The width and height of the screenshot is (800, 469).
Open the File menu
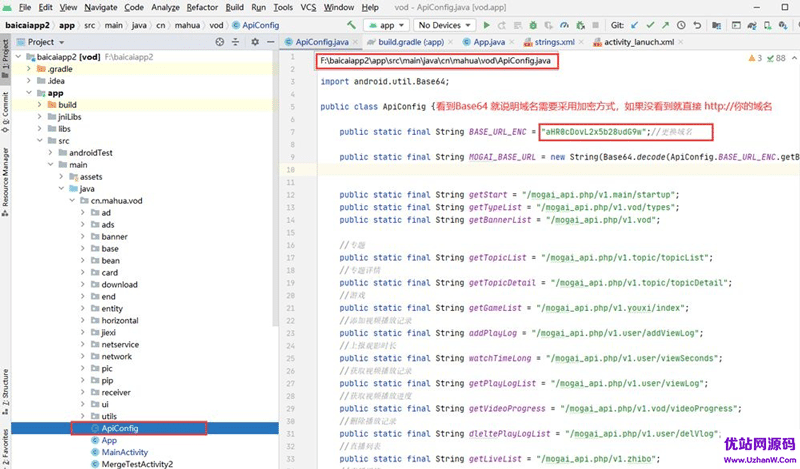[x=24, y=7]
